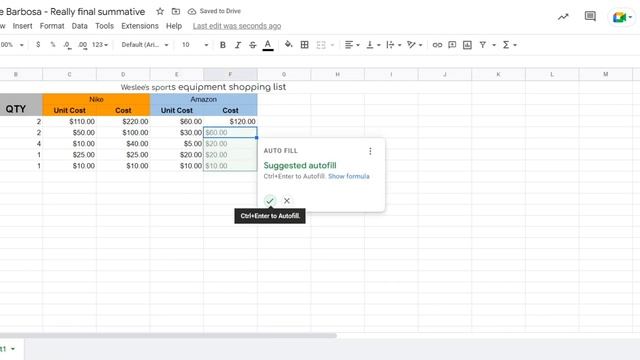
Task: Open the Extensions menu
Action: [x=140, y=26]
